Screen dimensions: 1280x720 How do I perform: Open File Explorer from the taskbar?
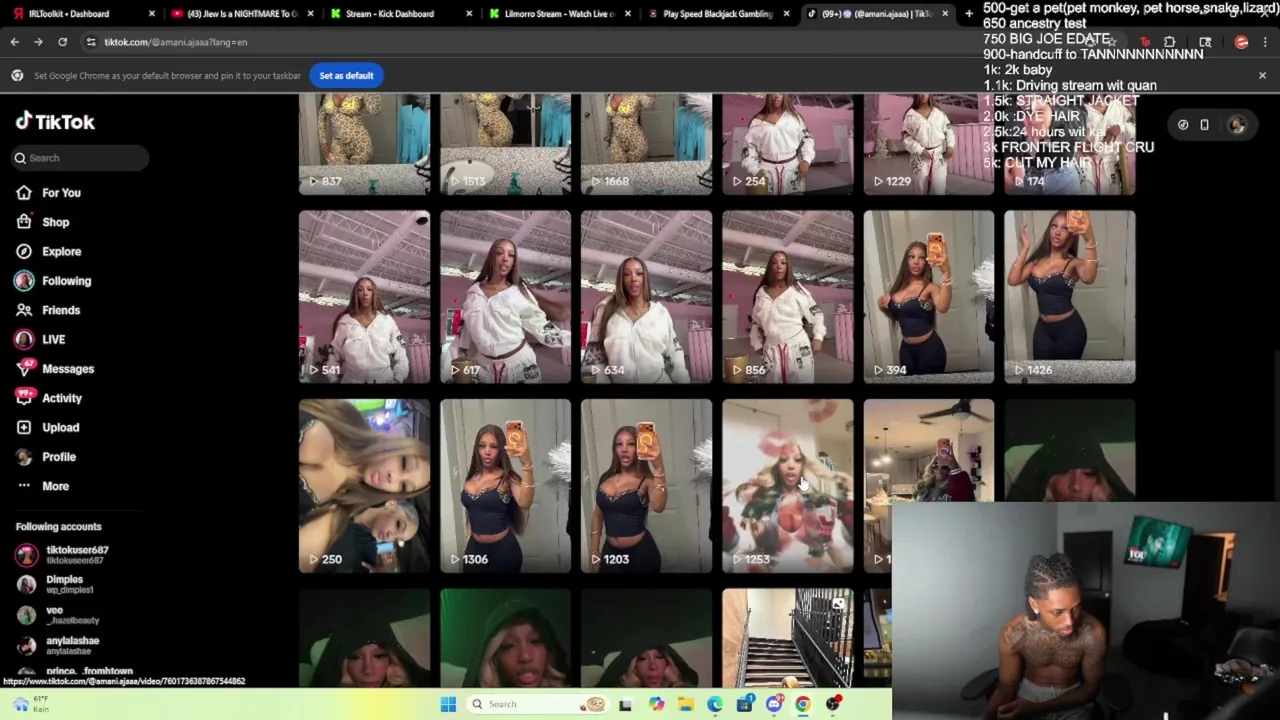click(686, 704)
